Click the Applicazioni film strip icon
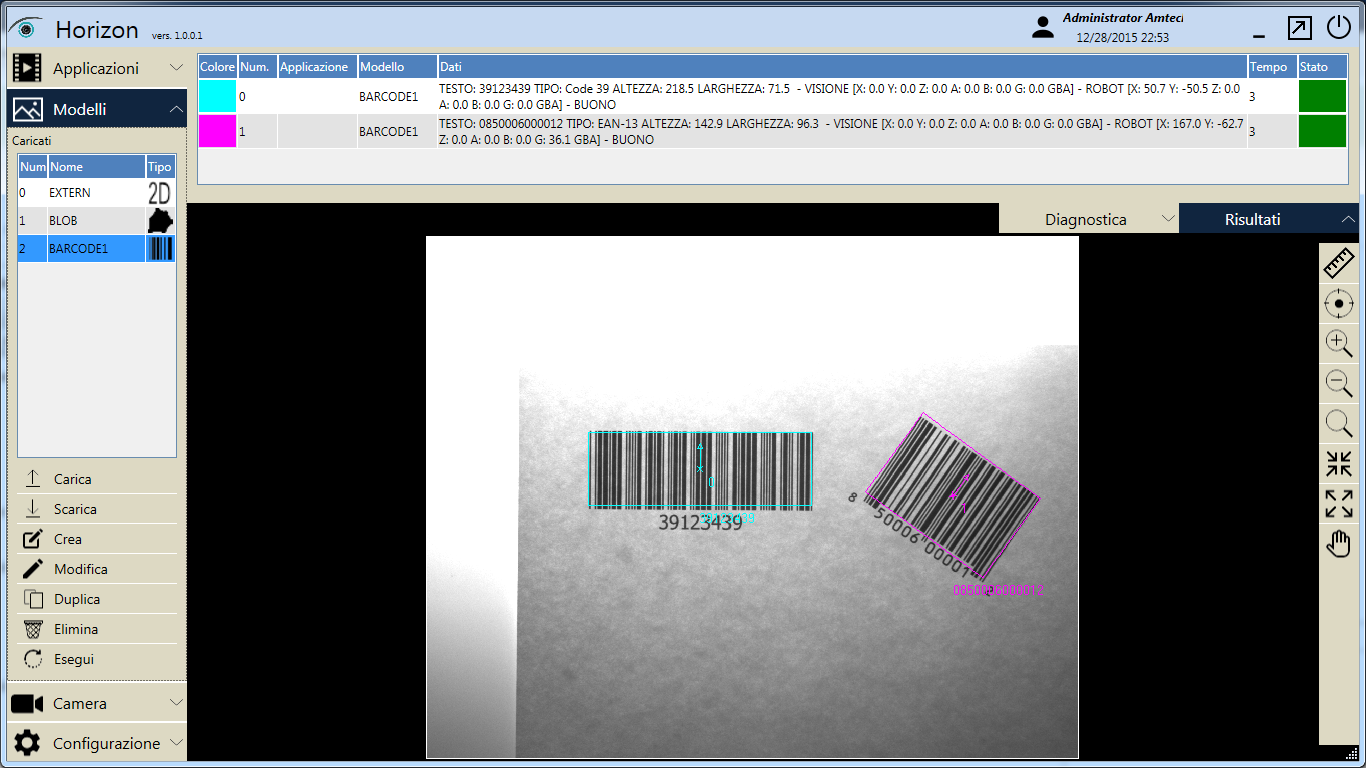The image size is (1366, 768). tap(27, 68)
